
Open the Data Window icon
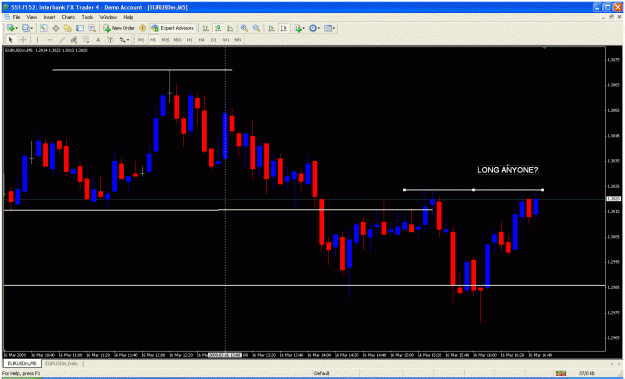tap(56, 28)
